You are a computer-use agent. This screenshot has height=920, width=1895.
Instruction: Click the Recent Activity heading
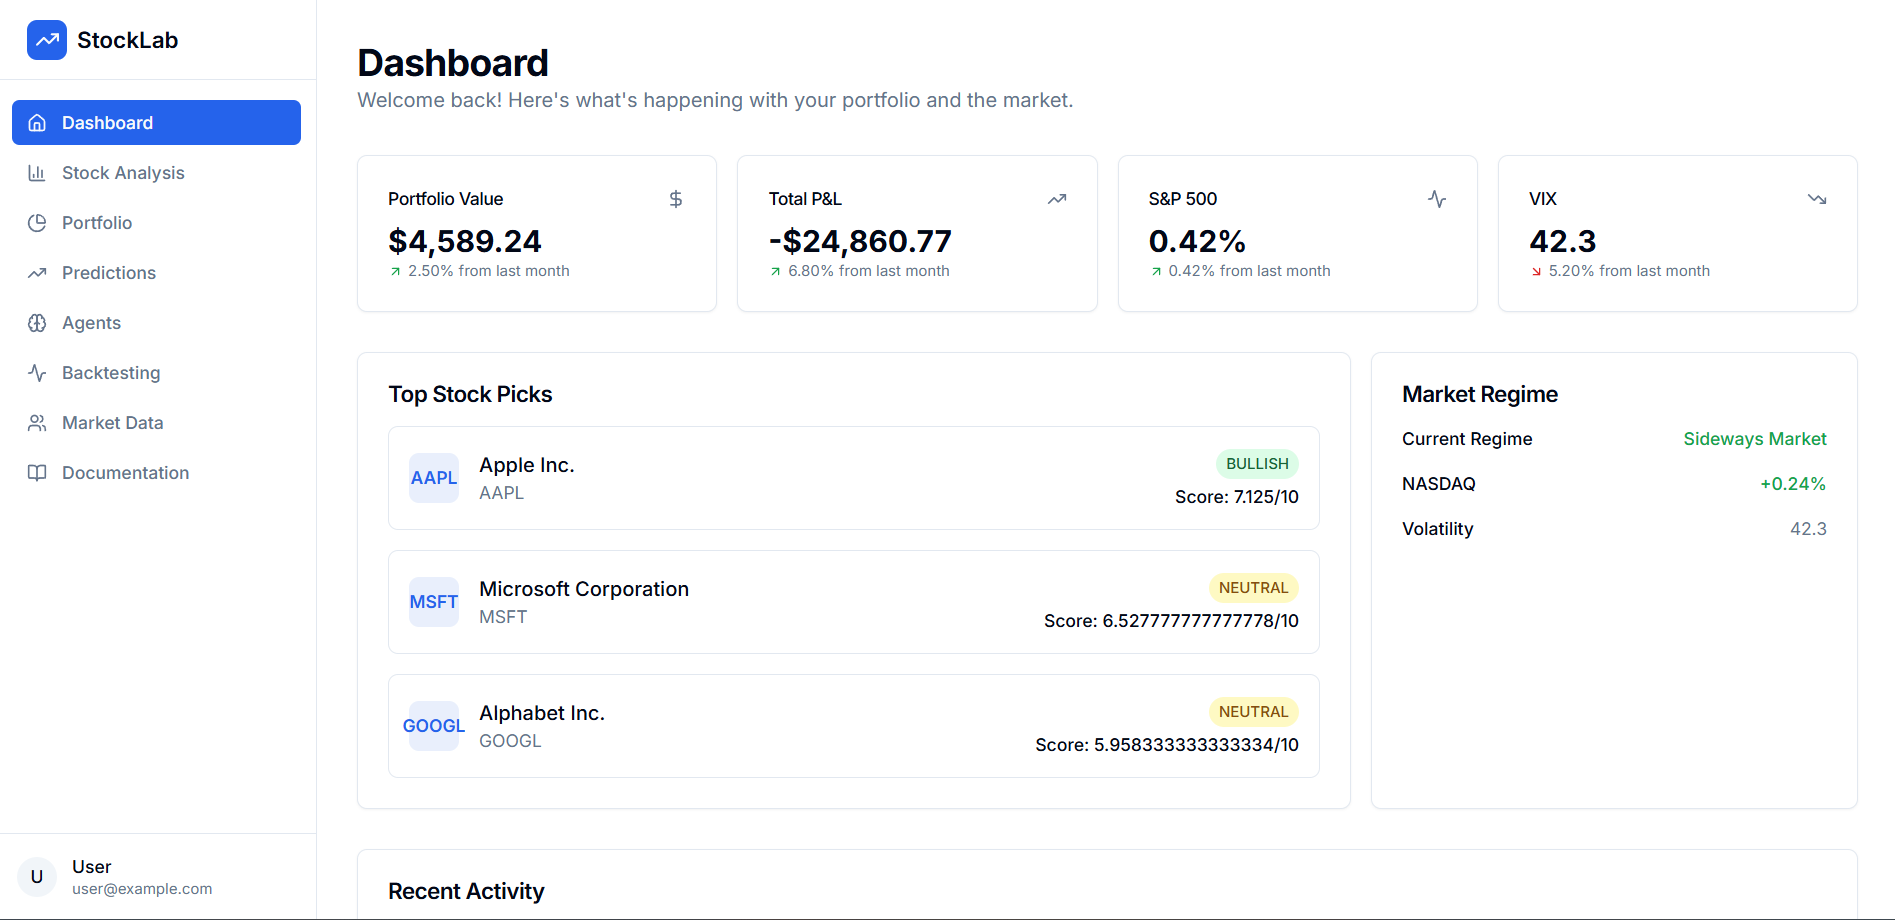(x=466, y=891)
